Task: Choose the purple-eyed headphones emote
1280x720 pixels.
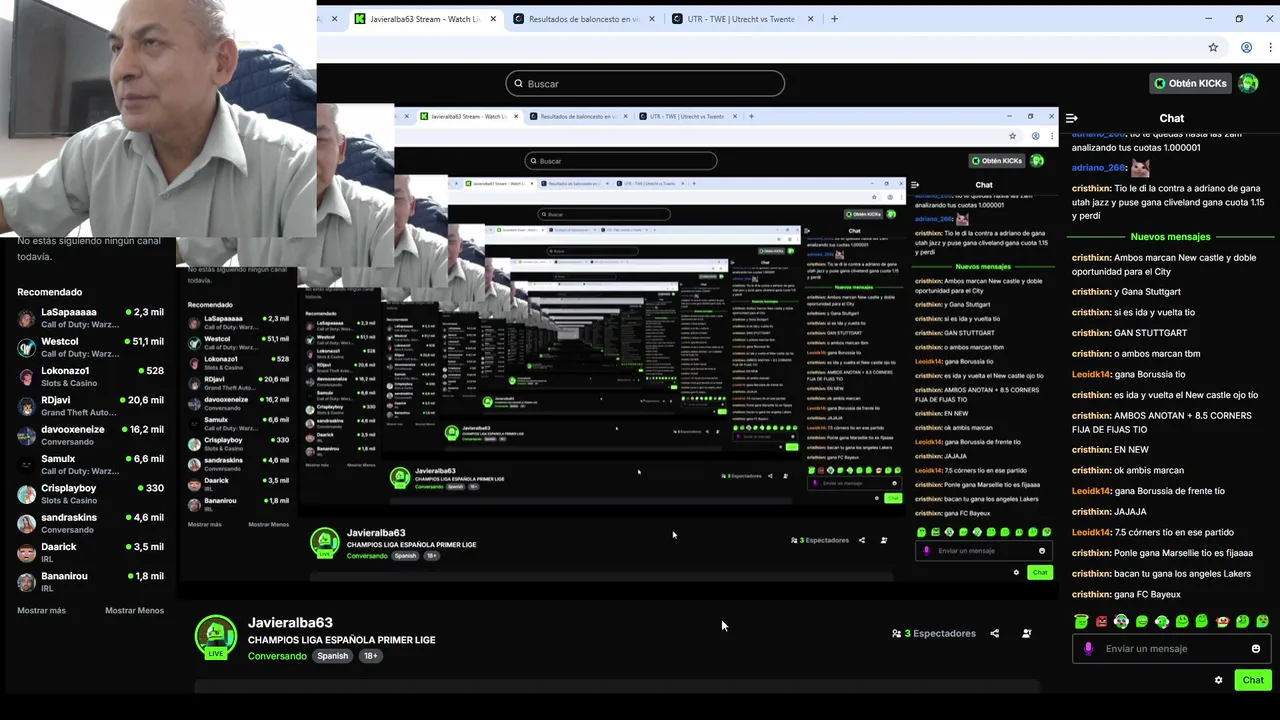Action: [x=1121, y=621]
